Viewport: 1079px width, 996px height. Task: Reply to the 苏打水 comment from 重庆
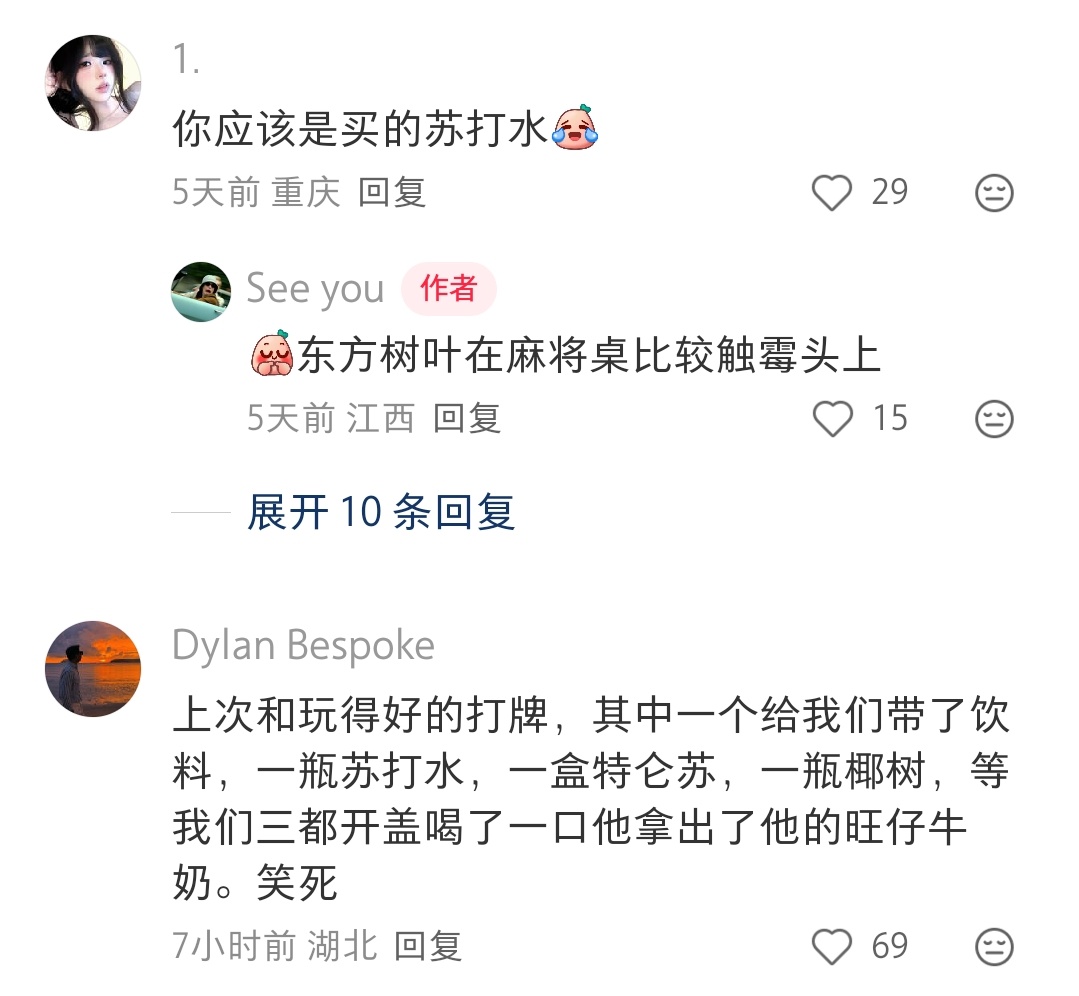point(392,192)
